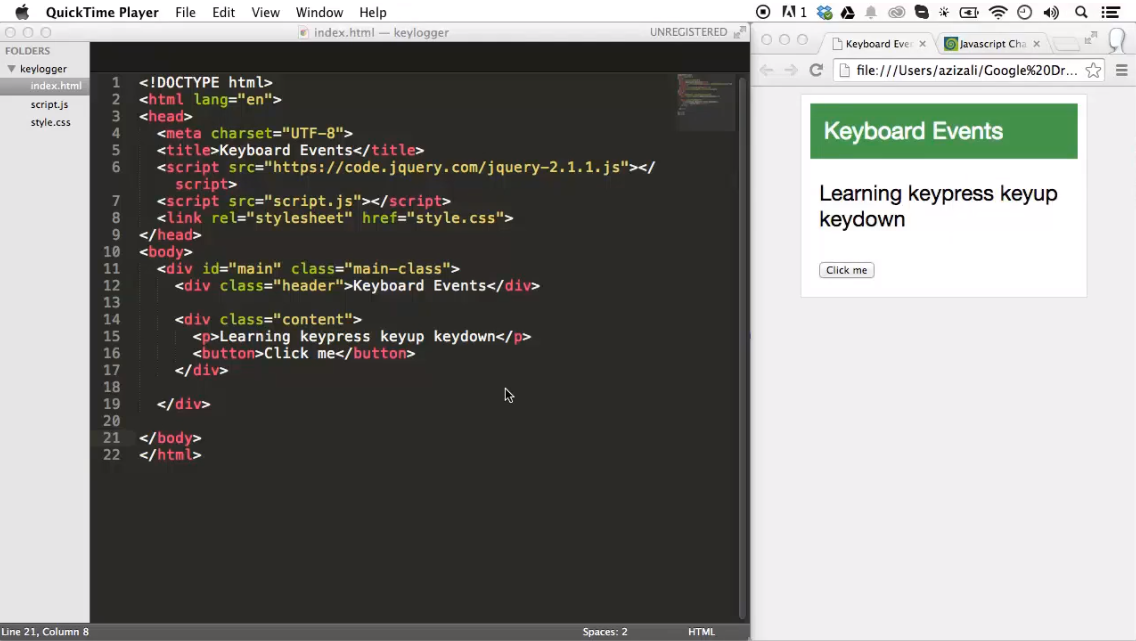Select script.js in the sidebar
This screenshot has height=641, width=1136.
49,104
